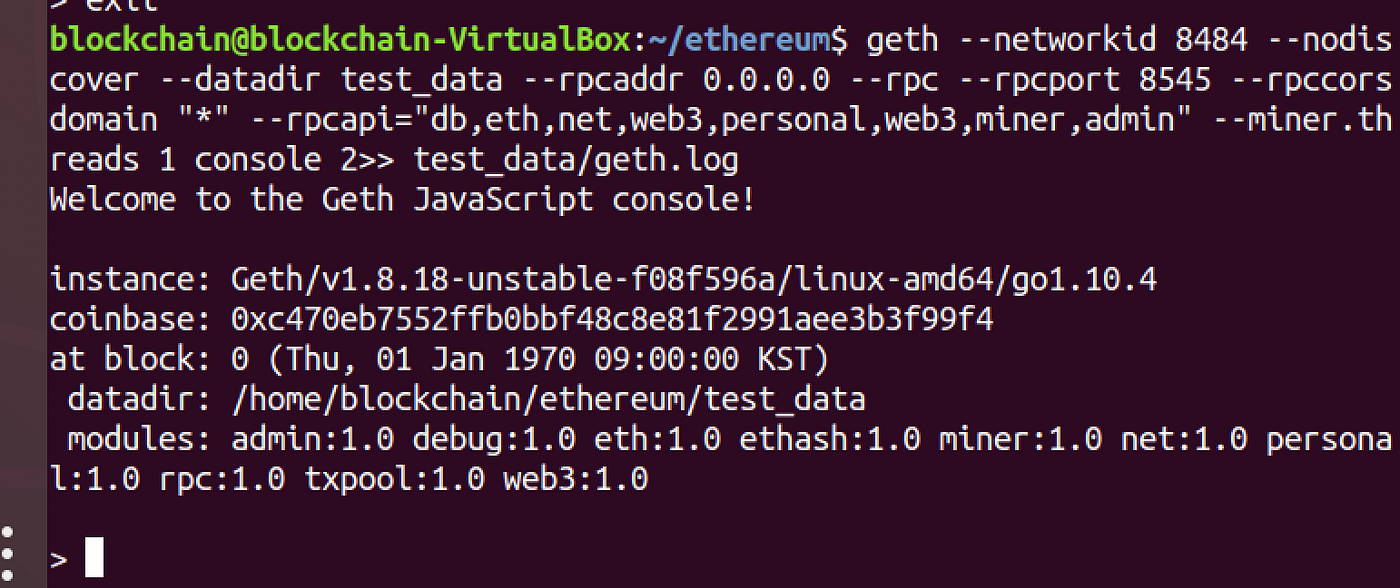
Task: Click the coinbase address 0xc470eb75...
Action: tap(612, 320)
